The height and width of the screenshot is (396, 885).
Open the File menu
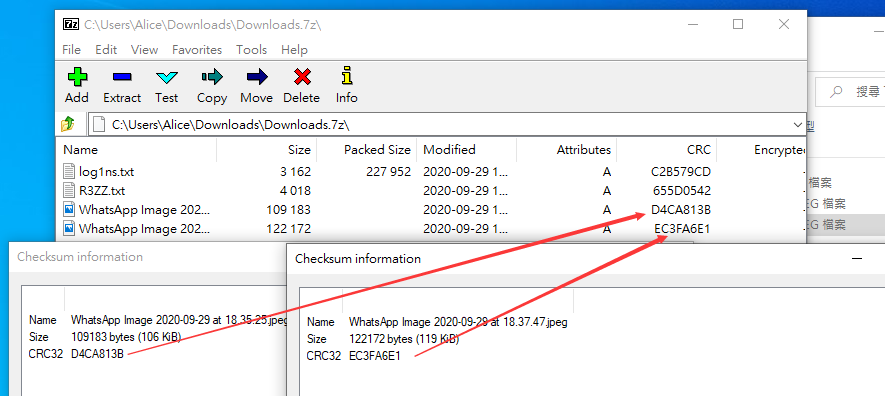71,50
